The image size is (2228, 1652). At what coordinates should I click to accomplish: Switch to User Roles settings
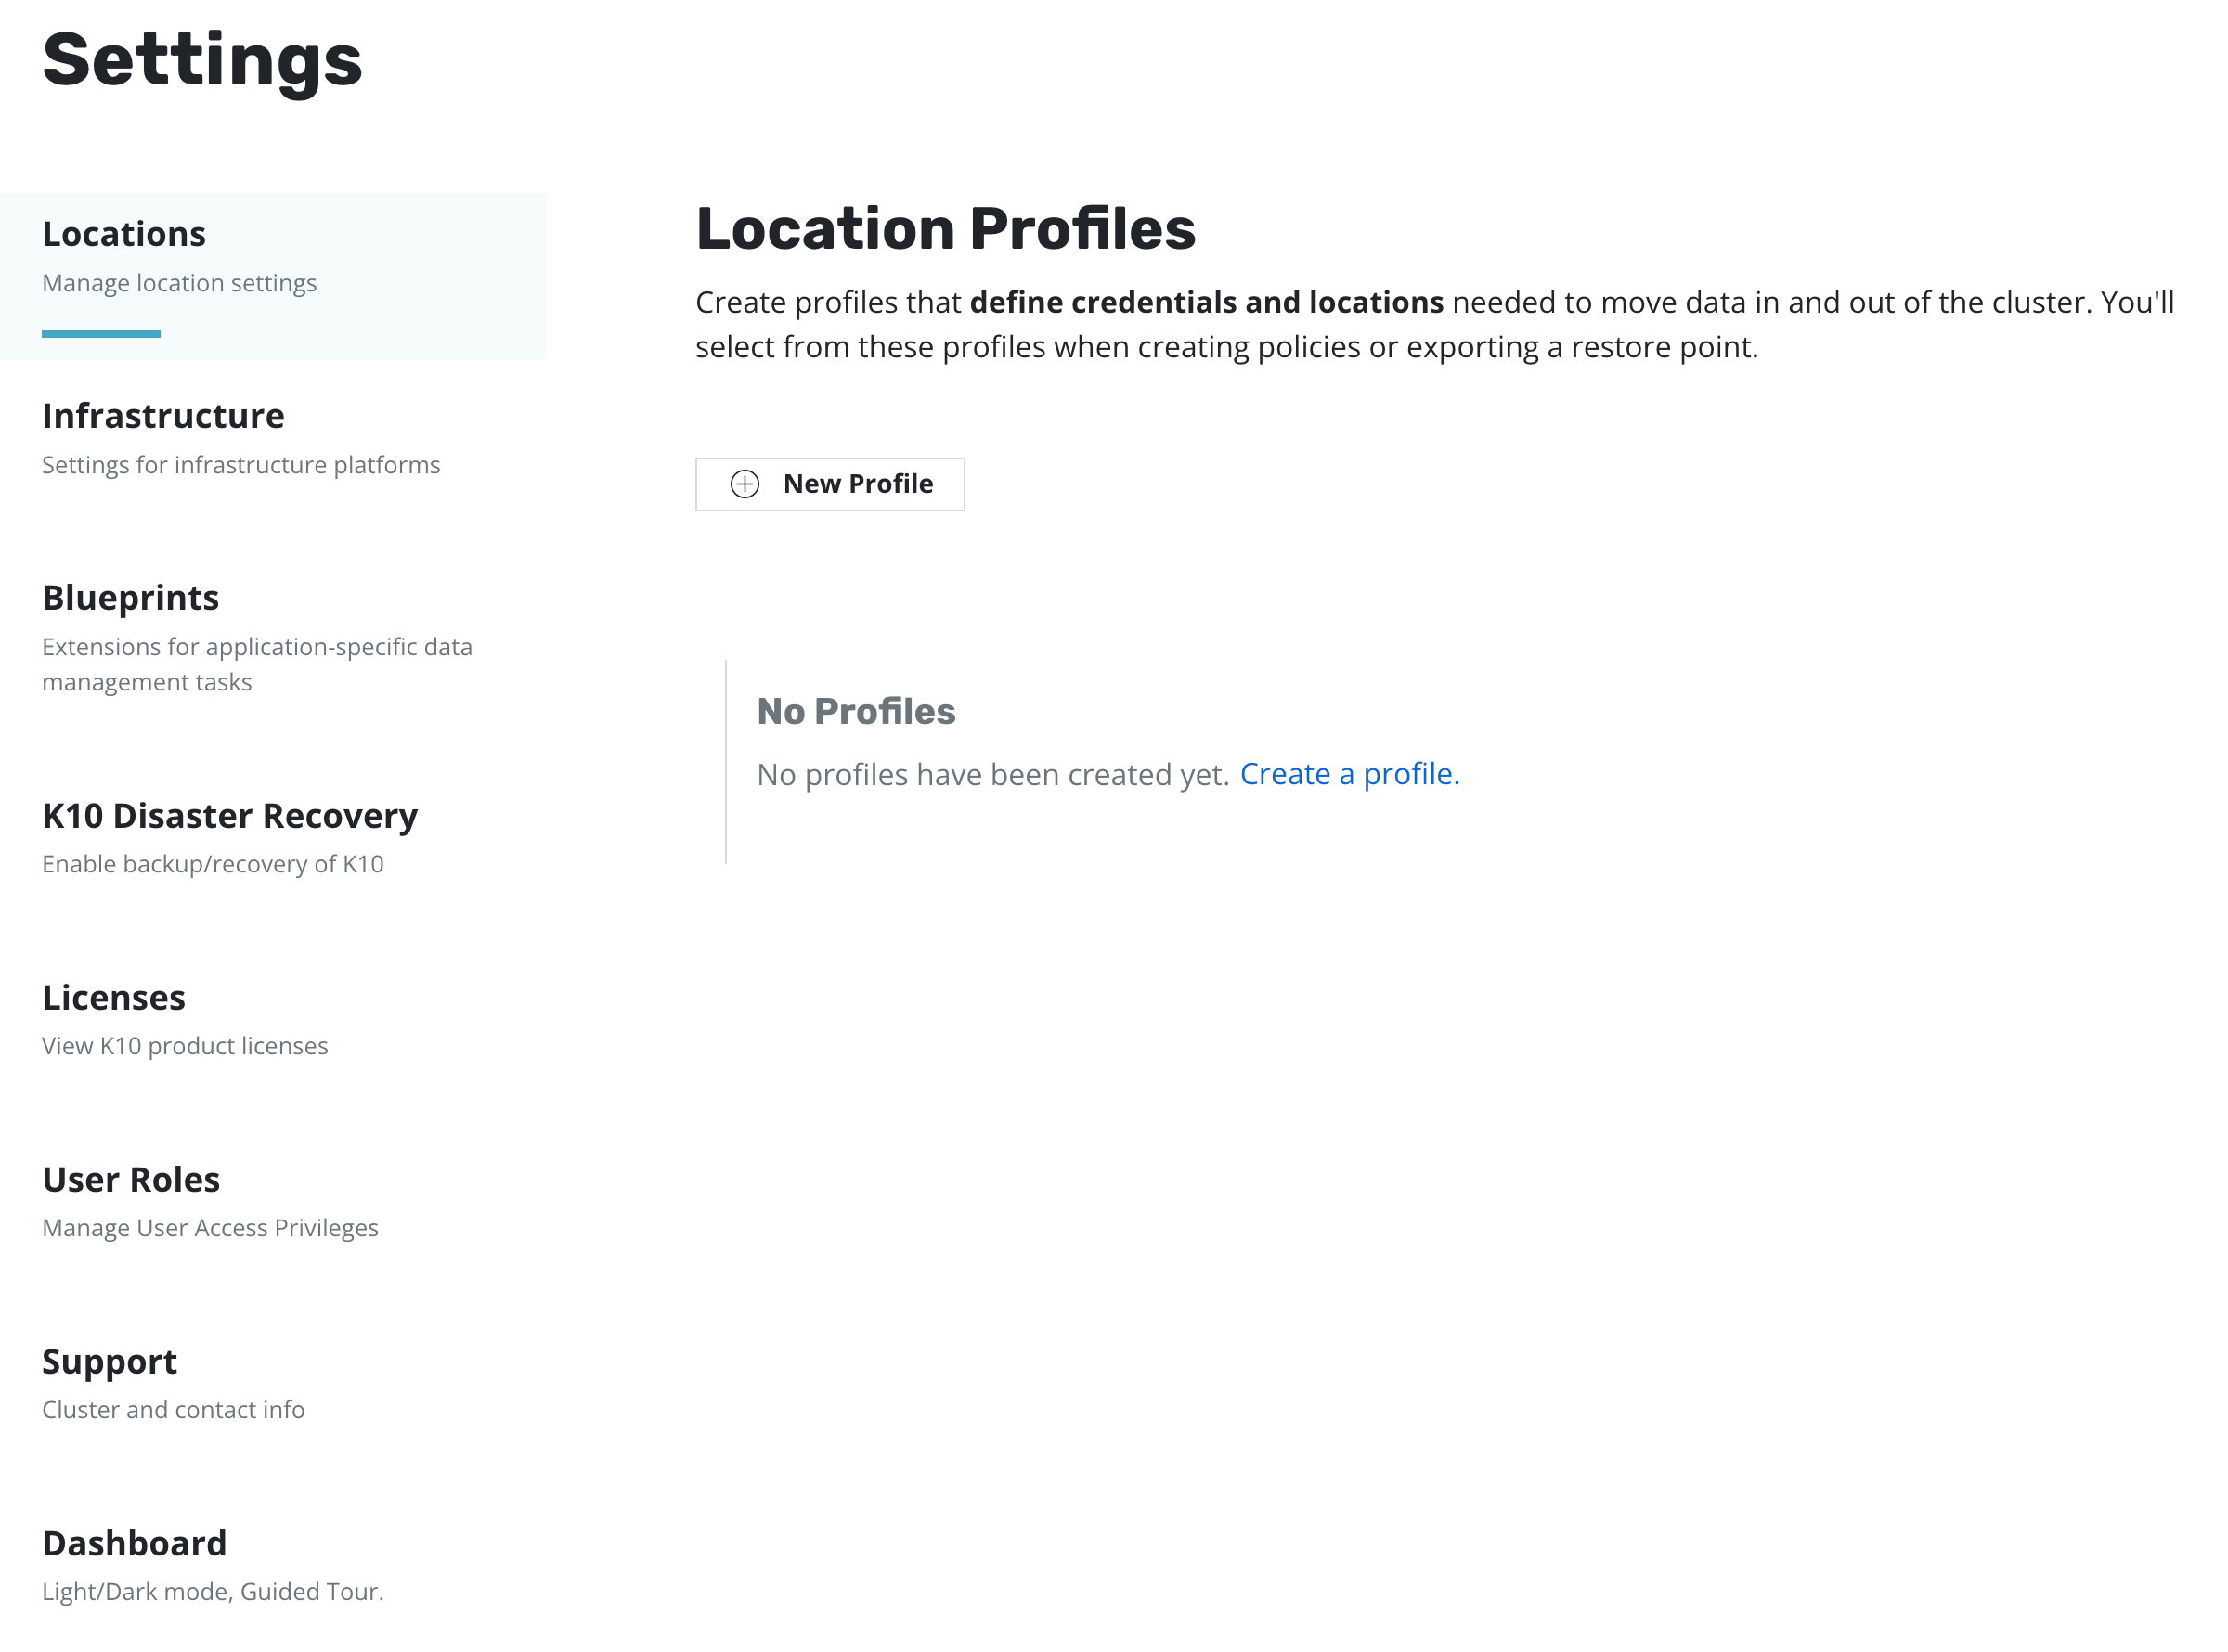click(x=130, y=1180)
